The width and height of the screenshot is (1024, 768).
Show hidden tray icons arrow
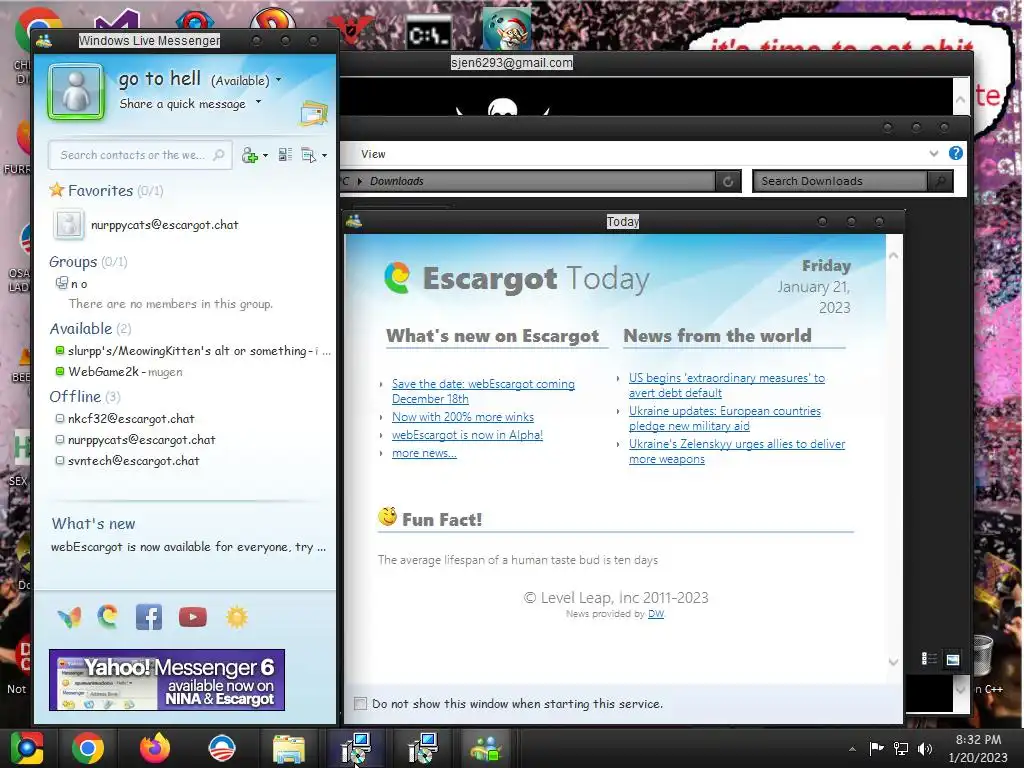click(852, 749)
